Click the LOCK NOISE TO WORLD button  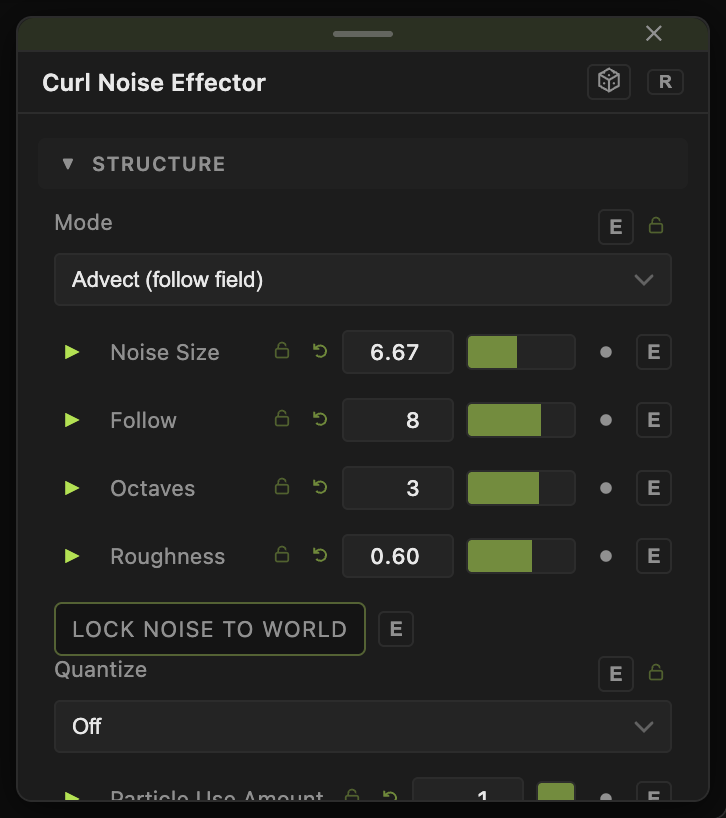pos(210,629)
